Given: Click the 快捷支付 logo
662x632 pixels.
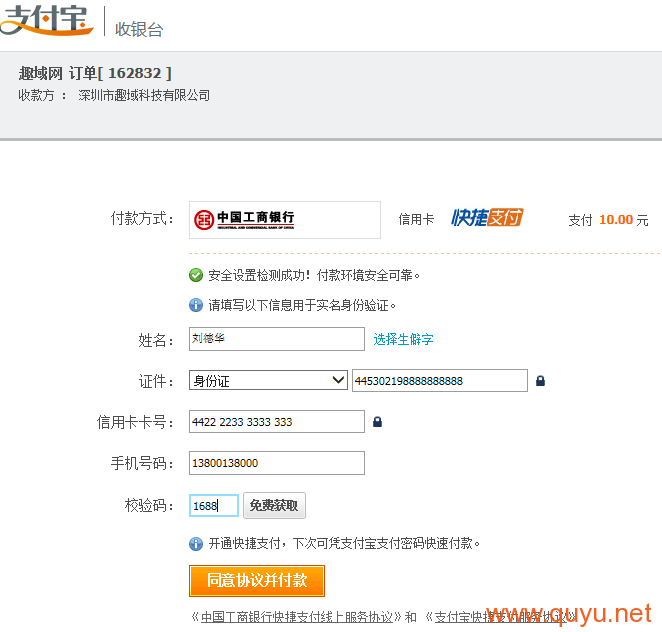Looking at the screenshot, I should [x=487, y=218].
